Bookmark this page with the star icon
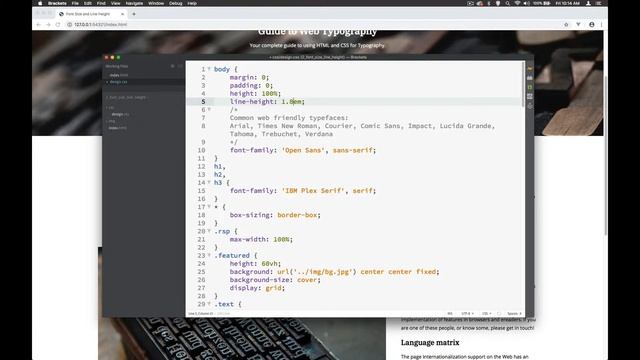Screen dimensions: 640x360 pos(566,24)
